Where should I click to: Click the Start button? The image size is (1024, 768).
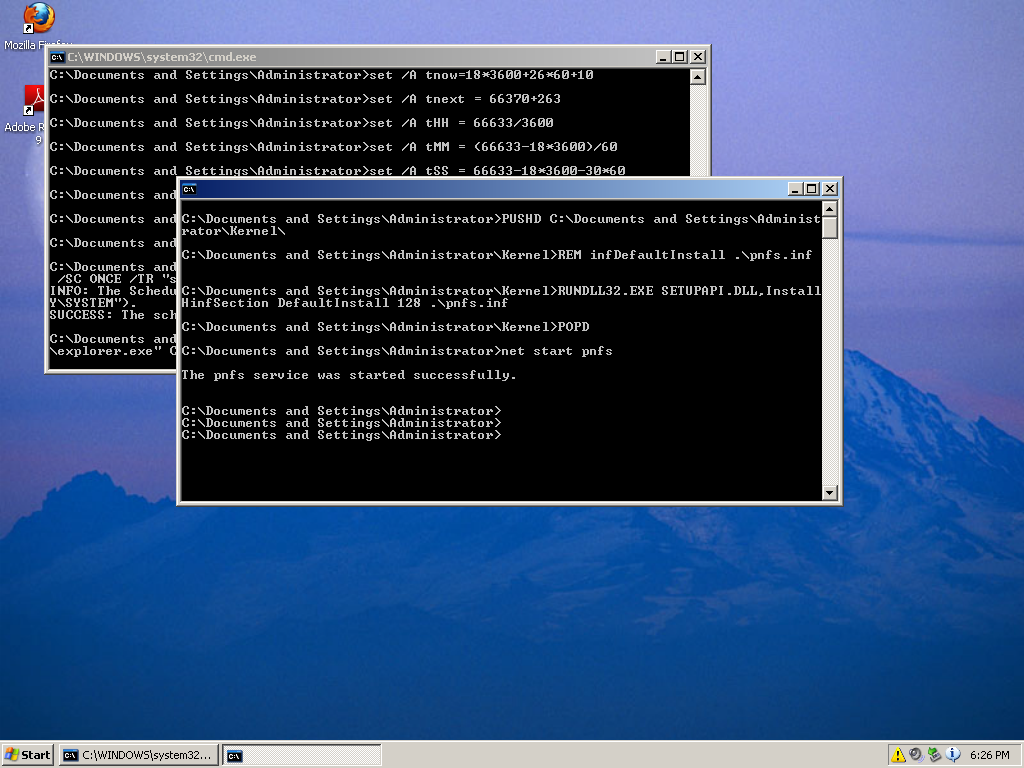pos(28,755)
